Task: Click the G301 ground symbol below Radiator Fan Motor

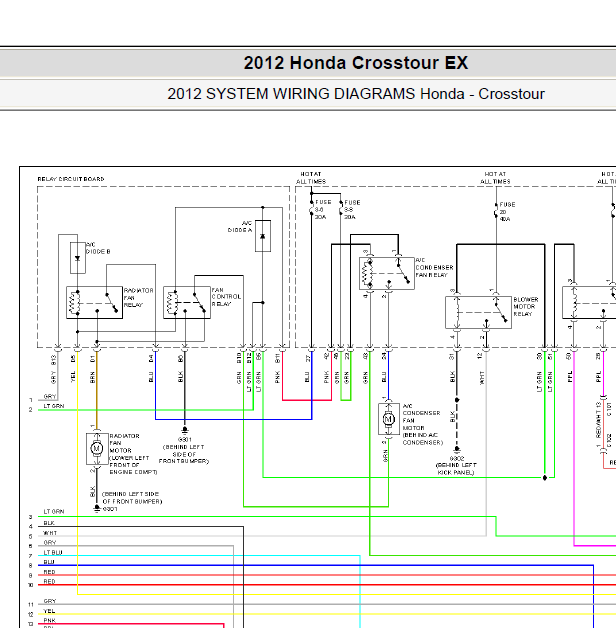Action: (x=97, y=508)
